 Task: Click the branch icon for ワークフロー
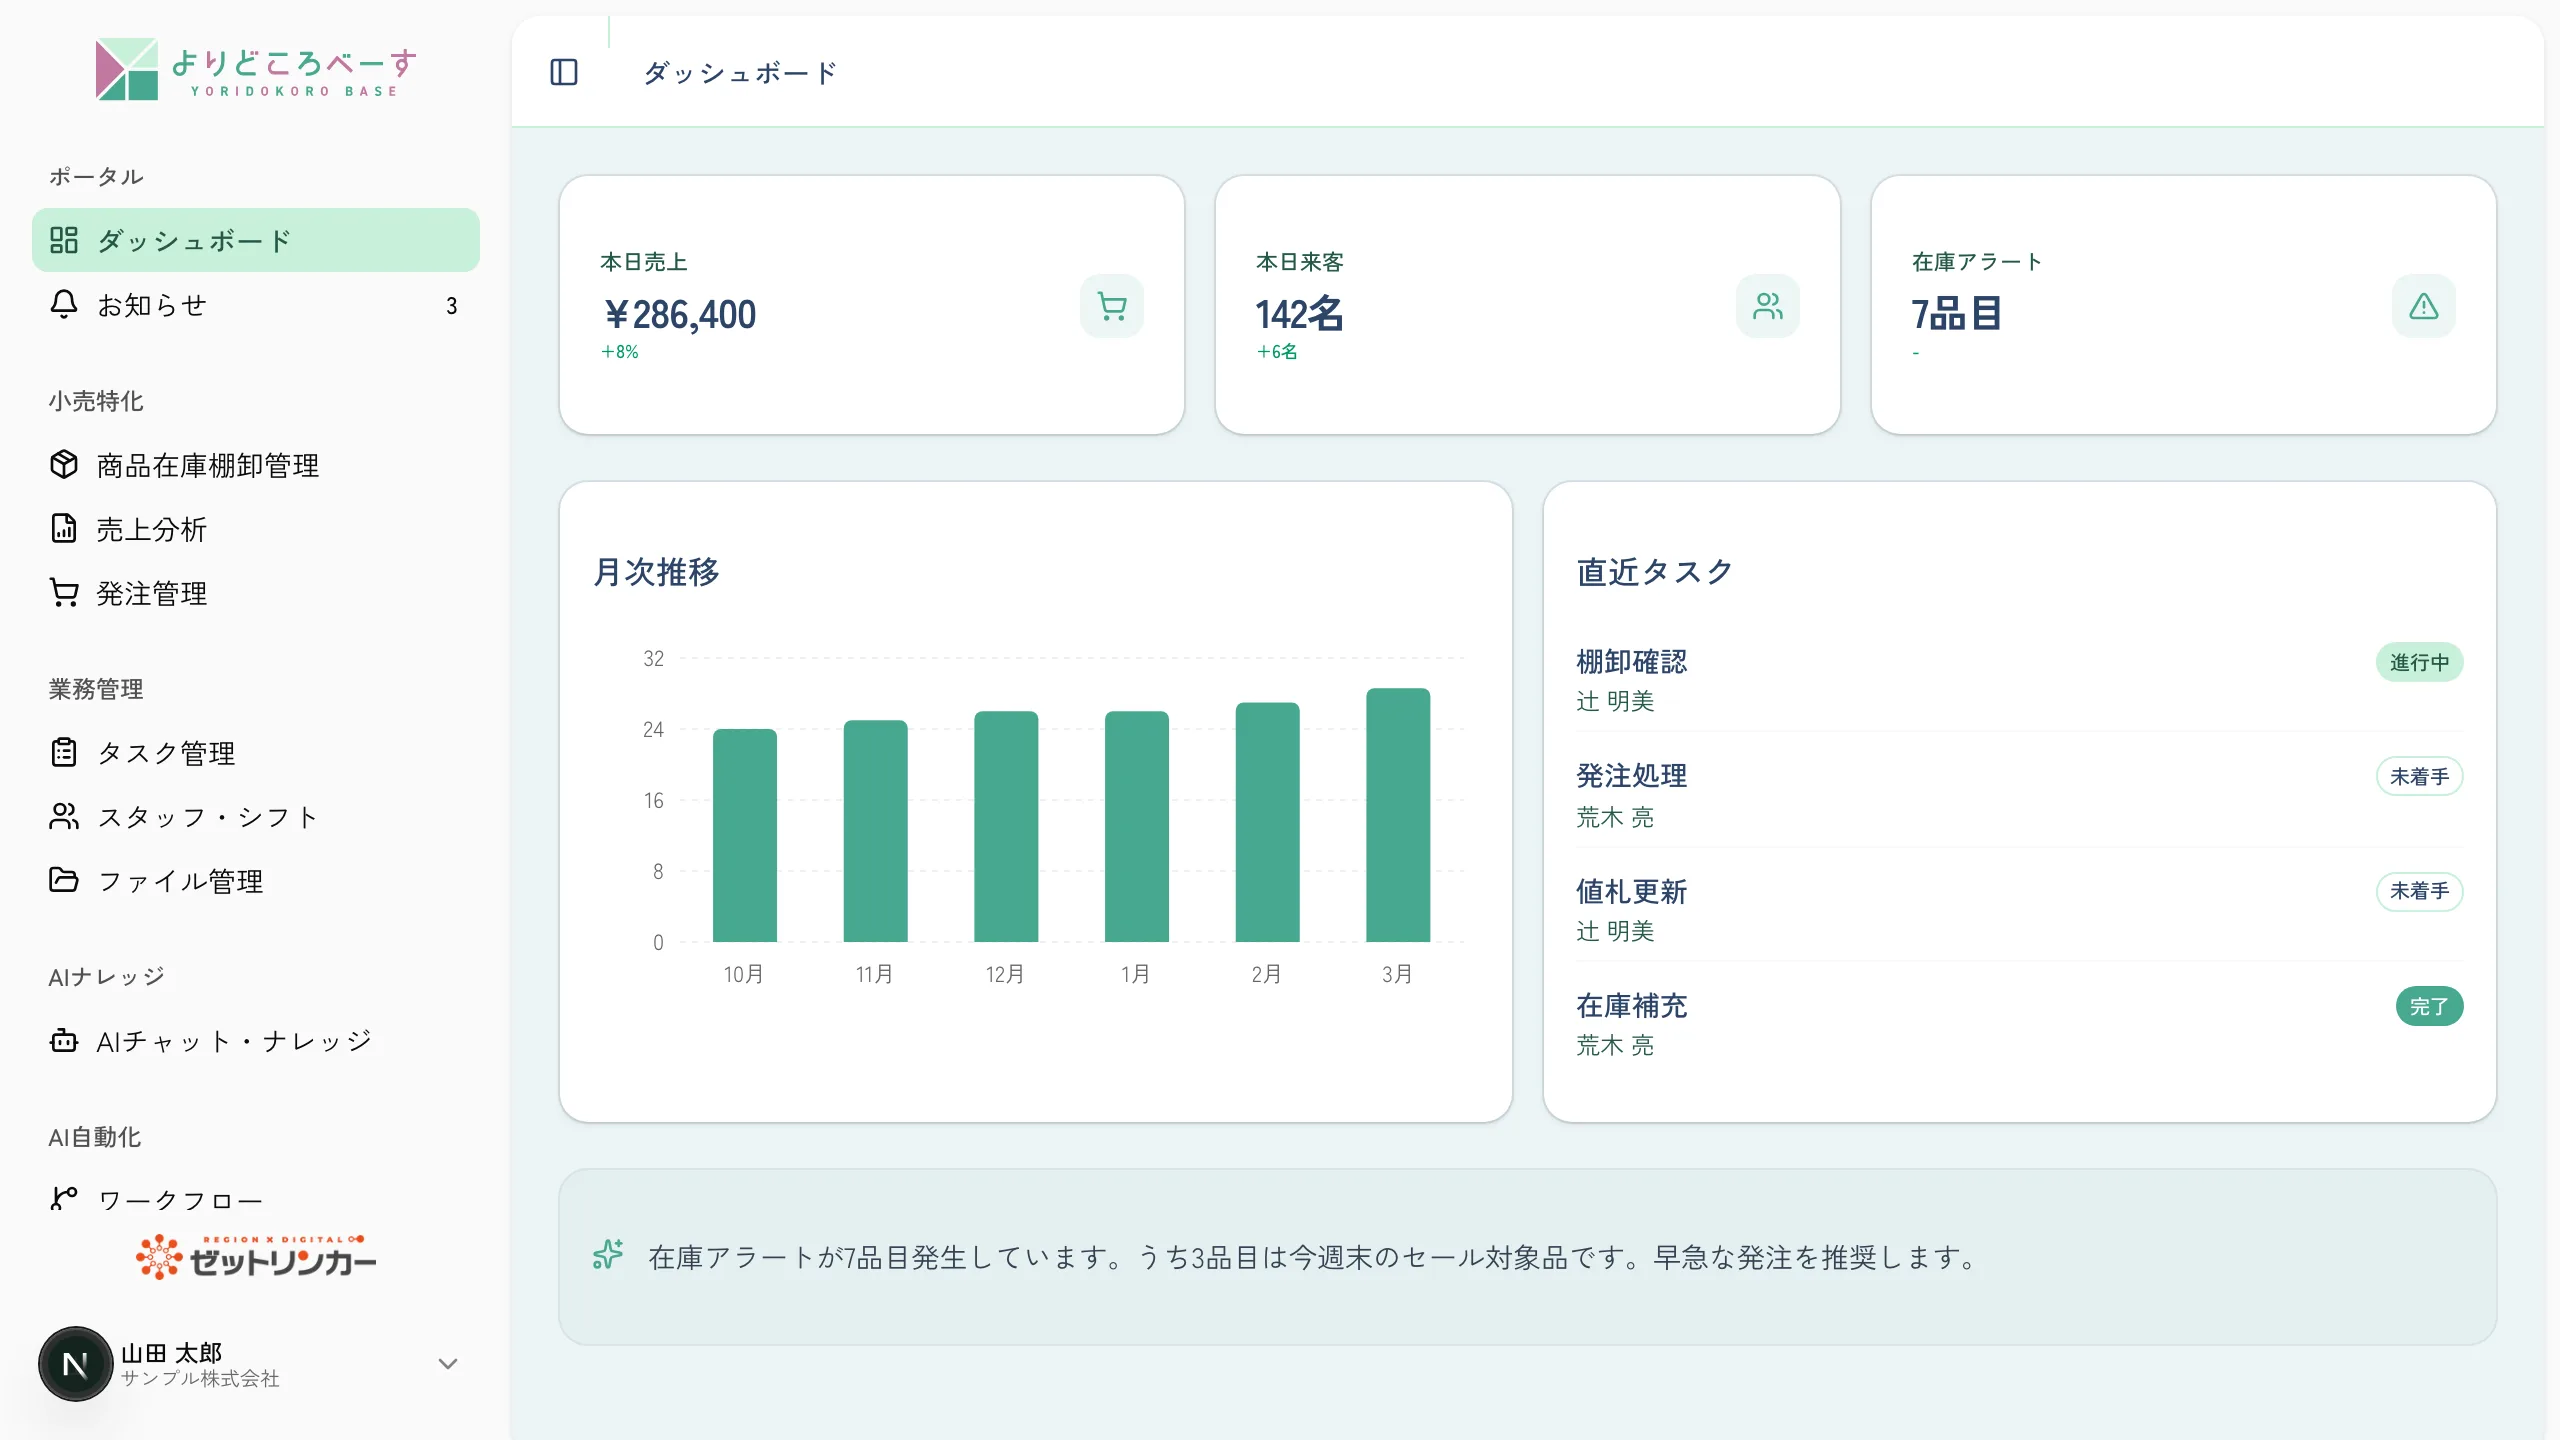64,1197
